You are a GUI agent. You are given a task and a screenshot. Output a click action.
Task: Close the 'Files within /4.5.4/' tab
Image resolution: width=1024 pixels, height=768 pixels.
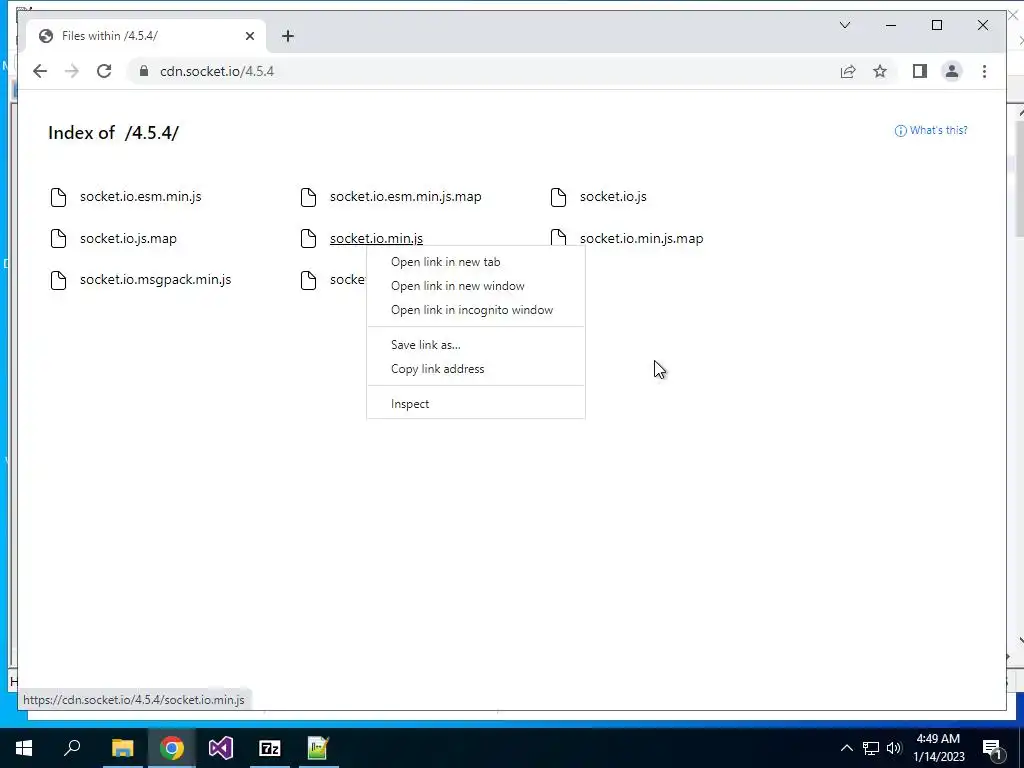pos(249,36)
